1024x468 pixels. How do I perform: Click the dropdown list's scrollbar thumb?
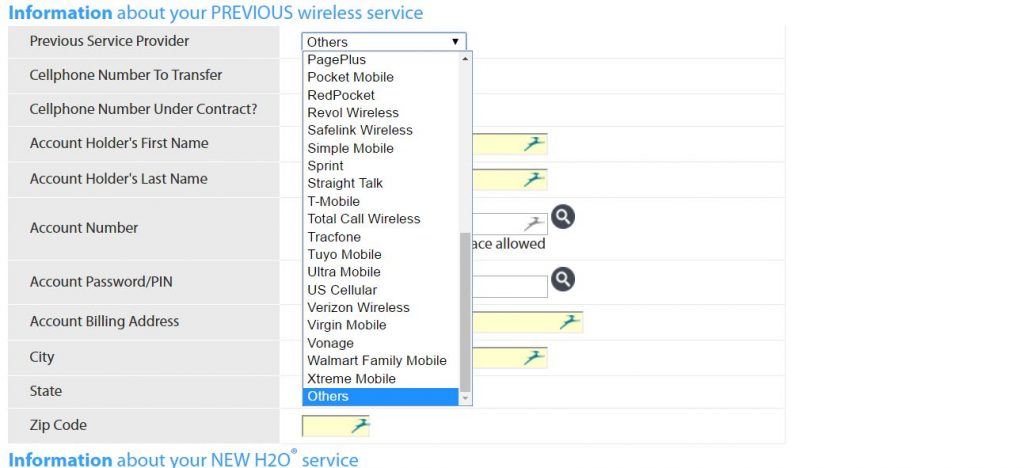[x=466, y=312]
